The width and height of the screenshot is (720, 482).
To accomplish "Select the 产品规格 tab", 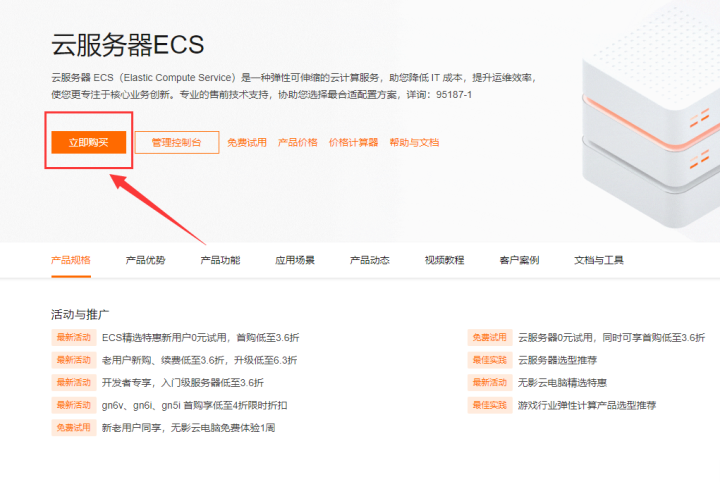I will (x=71, y=260).
